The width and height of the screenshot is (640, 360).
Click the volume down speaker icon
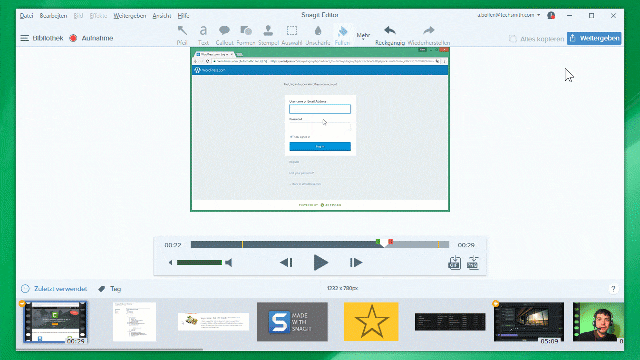point(171,262)
